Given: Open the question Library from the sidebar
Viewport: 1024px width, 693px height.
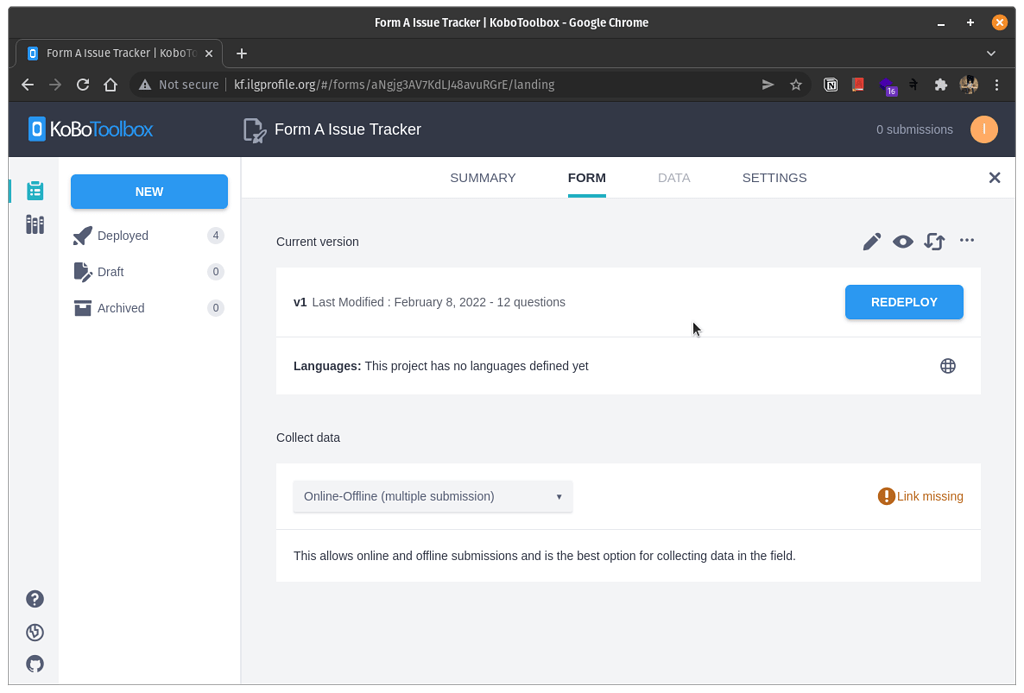Looking at the screenshot, I should coord(34,225).
